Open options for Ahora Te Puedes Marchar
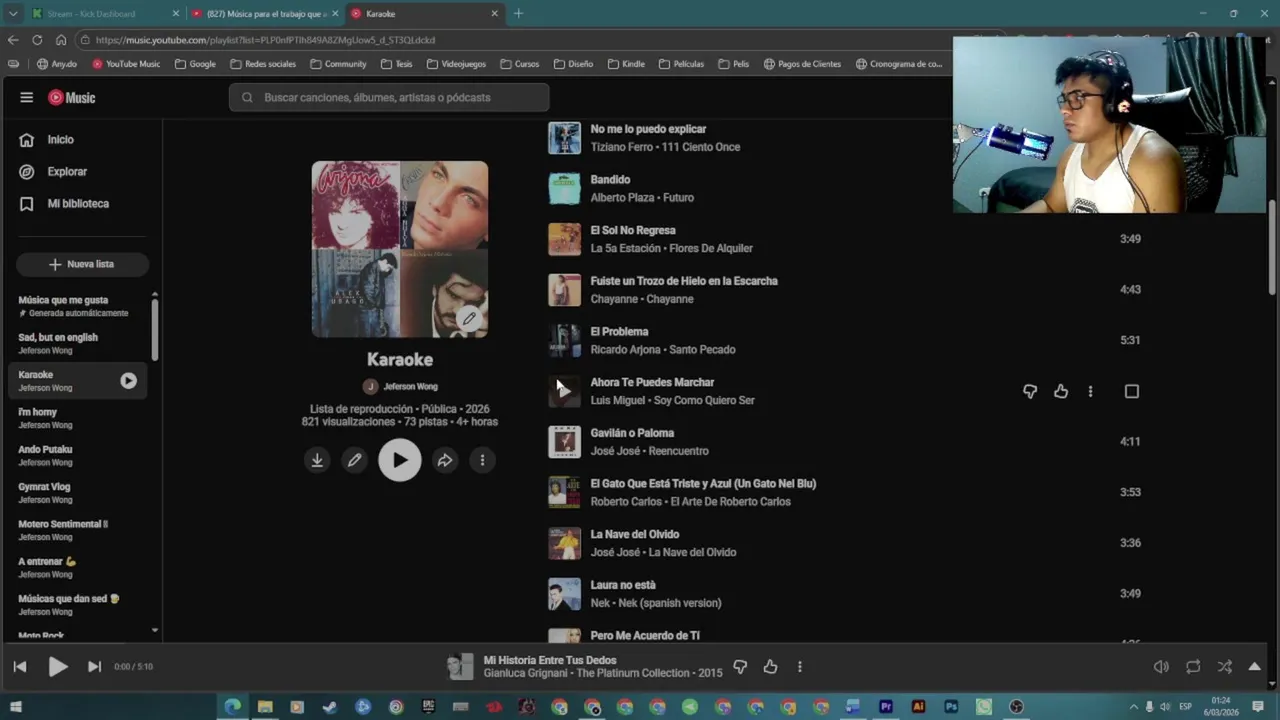The image size is (1280, 720). tap(1090, 391)
